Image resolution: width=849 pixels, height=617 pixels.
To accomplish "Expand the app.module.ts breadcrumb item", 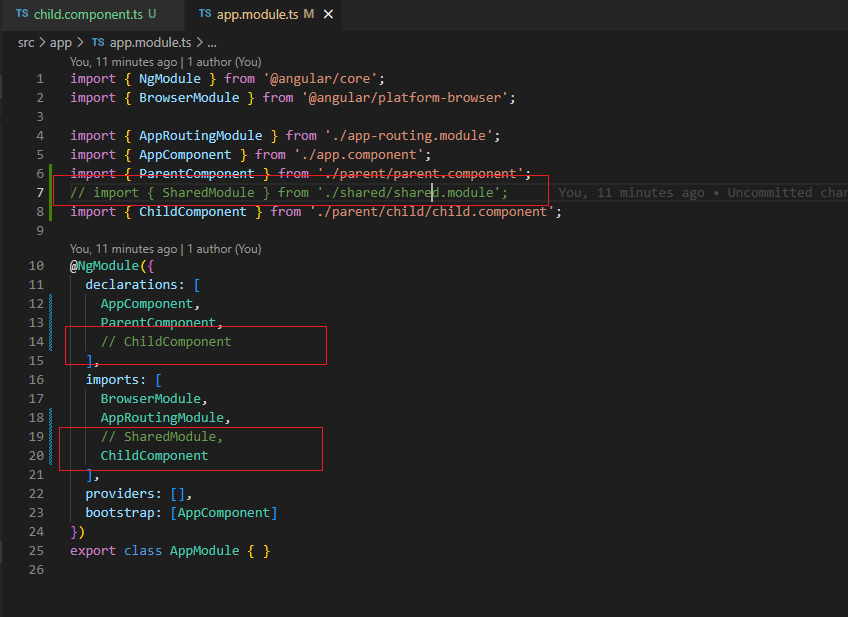I will click(x=151, y=42).
